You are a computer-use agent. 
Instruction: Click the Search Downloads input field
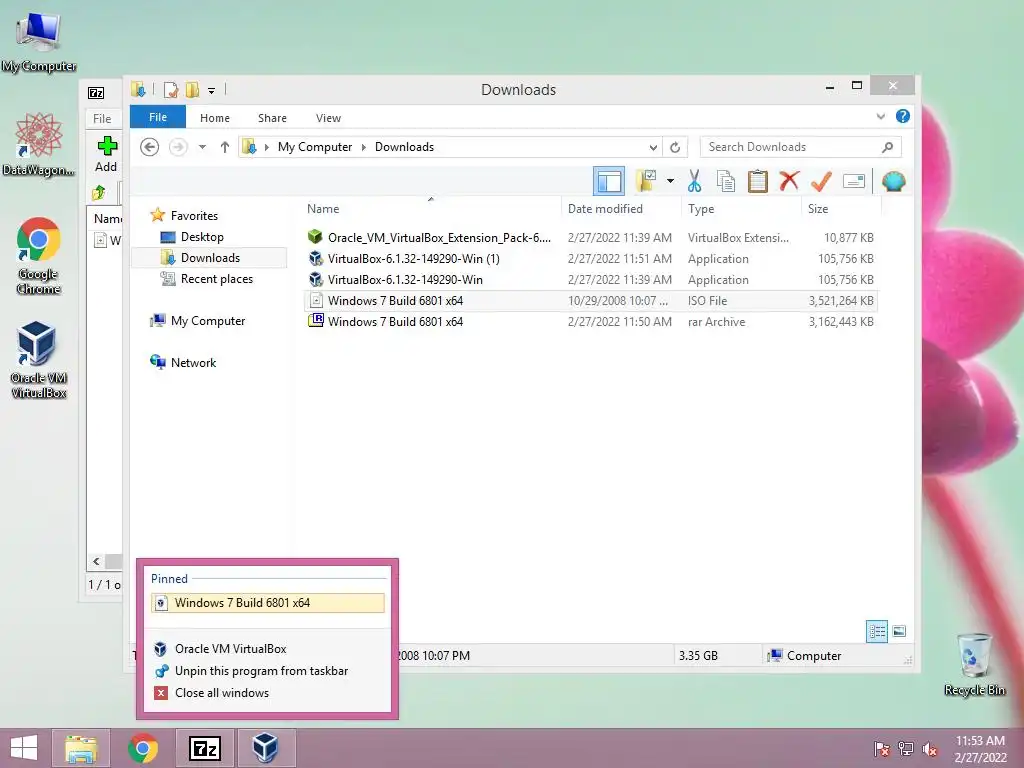[x=790, y=147]
